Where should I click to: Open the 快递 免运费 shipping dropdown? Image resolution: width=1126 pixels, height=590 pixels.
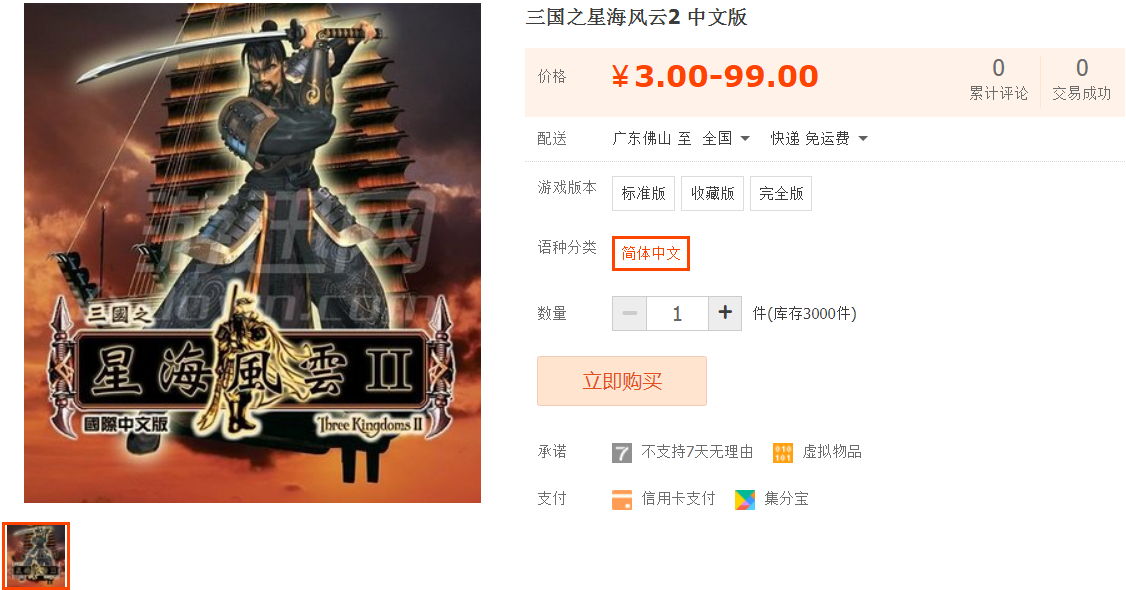819,139
